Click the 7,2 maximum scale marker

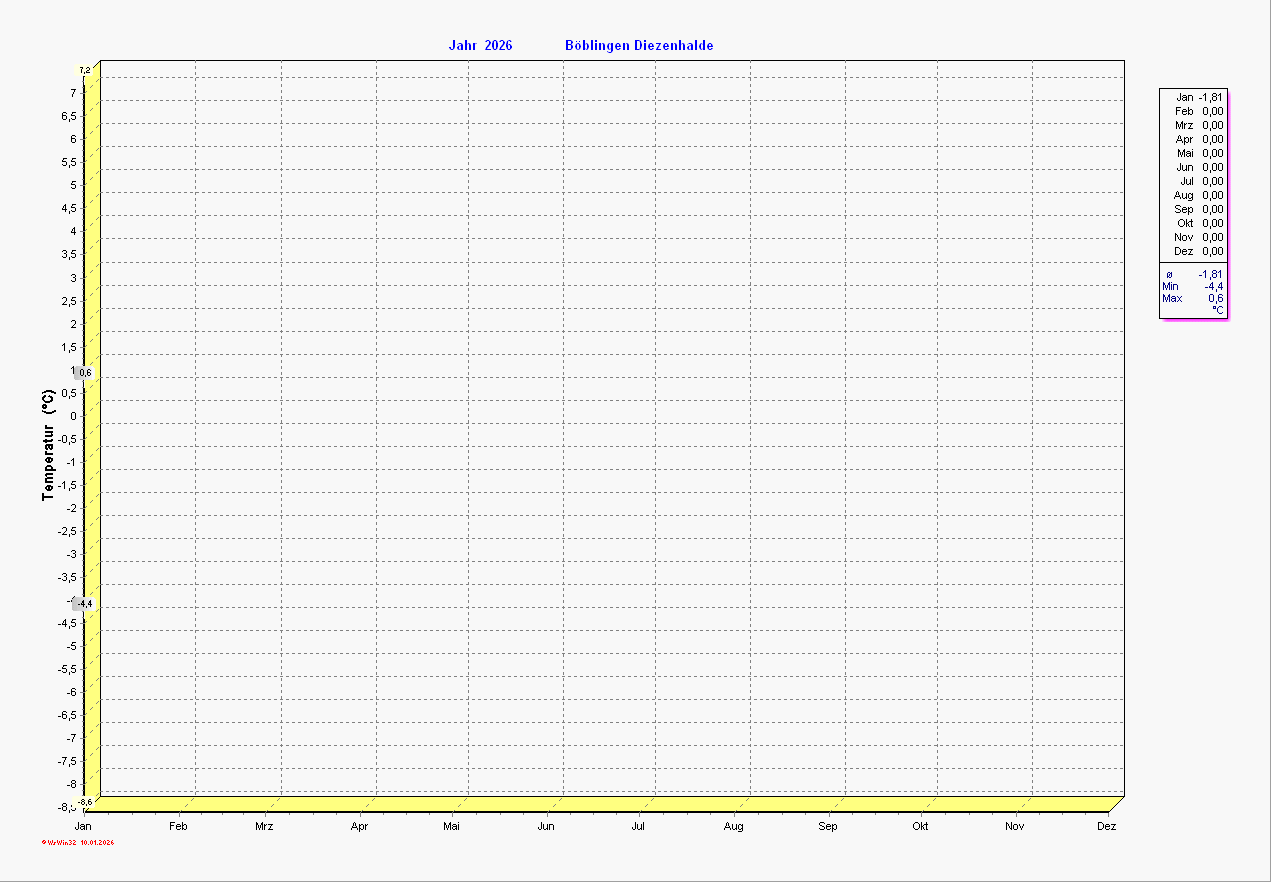(85, 69)
